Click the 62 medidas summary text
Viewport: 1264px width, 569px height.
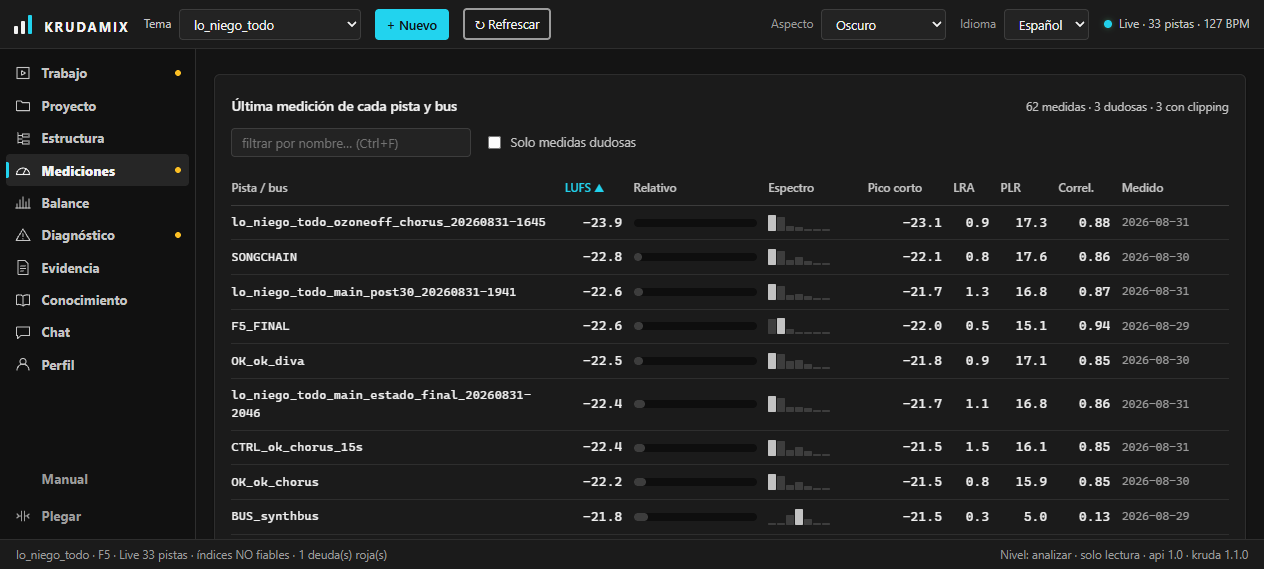point(1057,107)
